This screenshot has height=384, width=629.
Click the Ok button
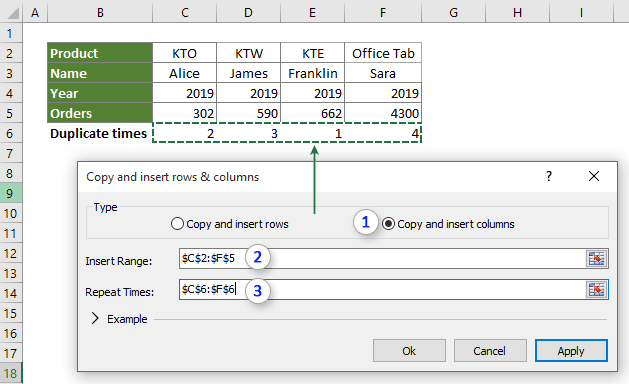[x=409, y=351]
